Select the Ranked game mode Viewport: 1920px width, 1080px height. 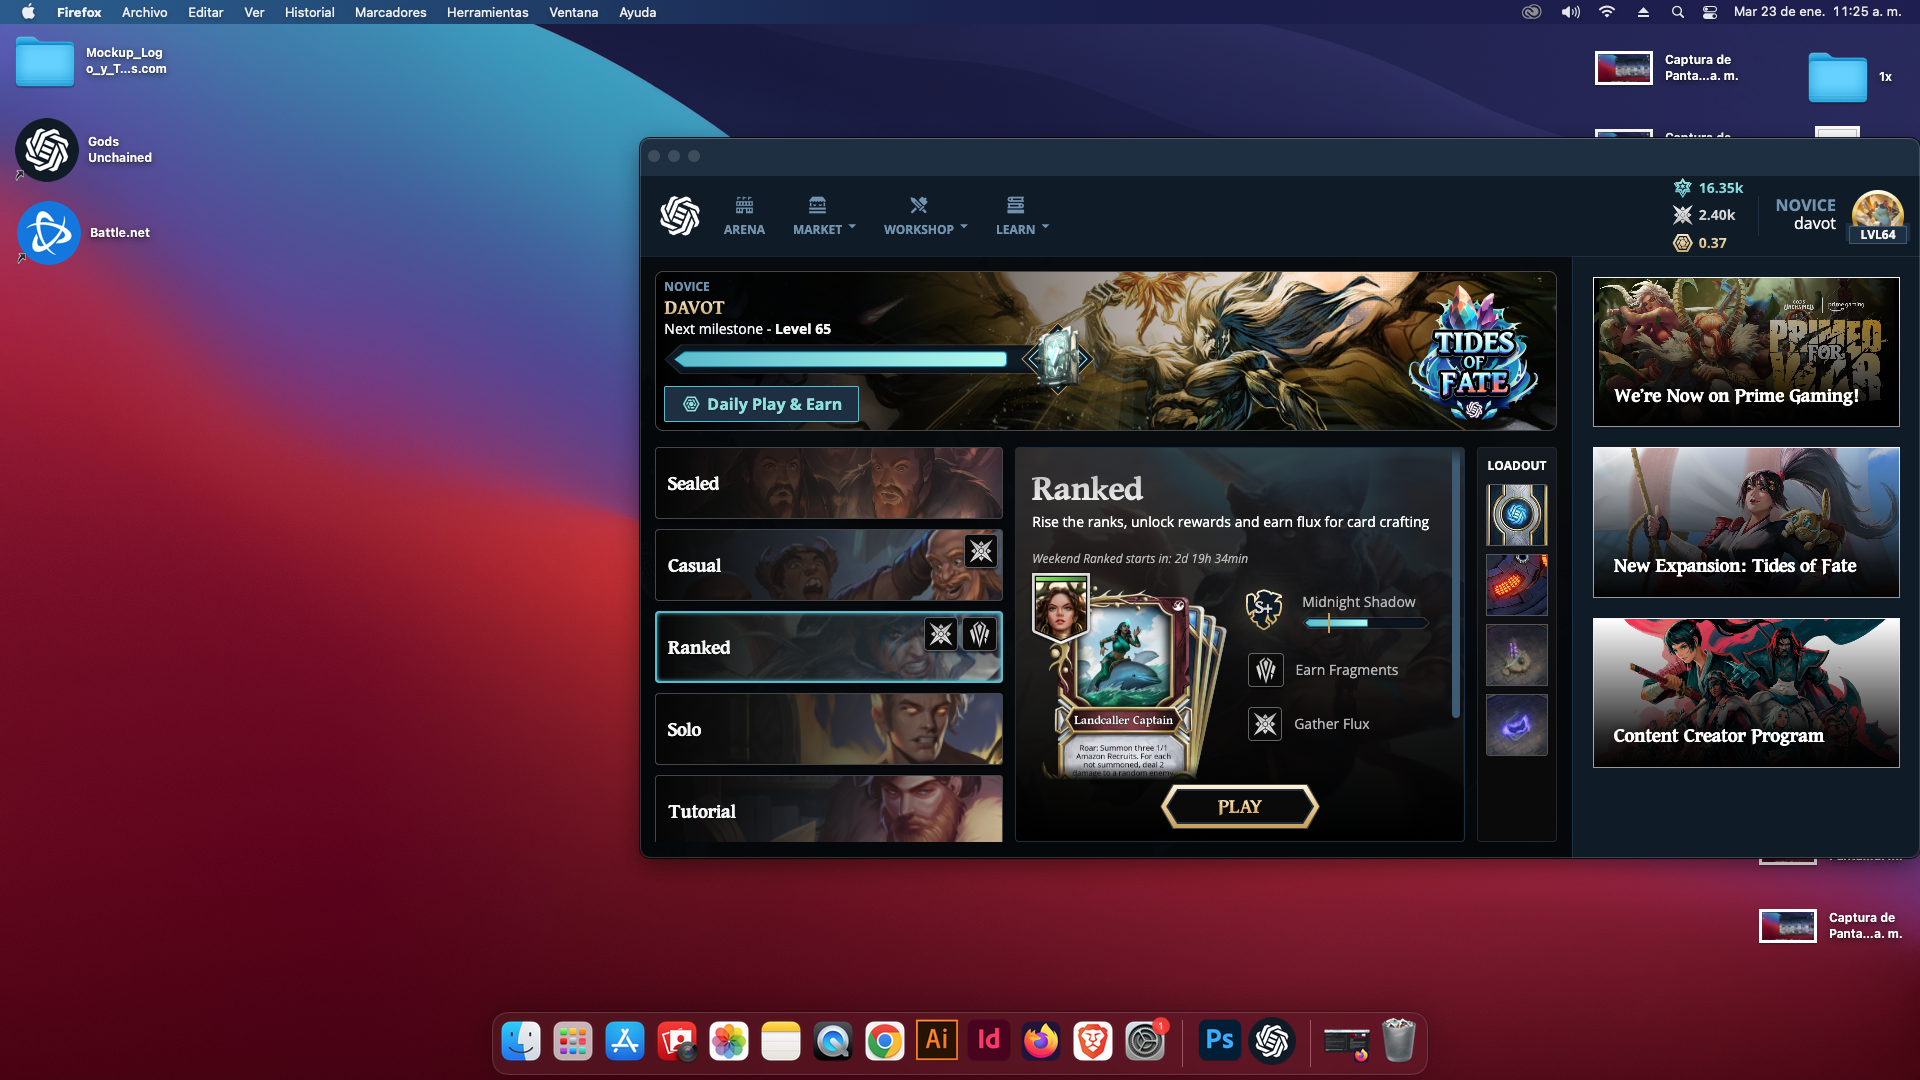coord(828,647)
